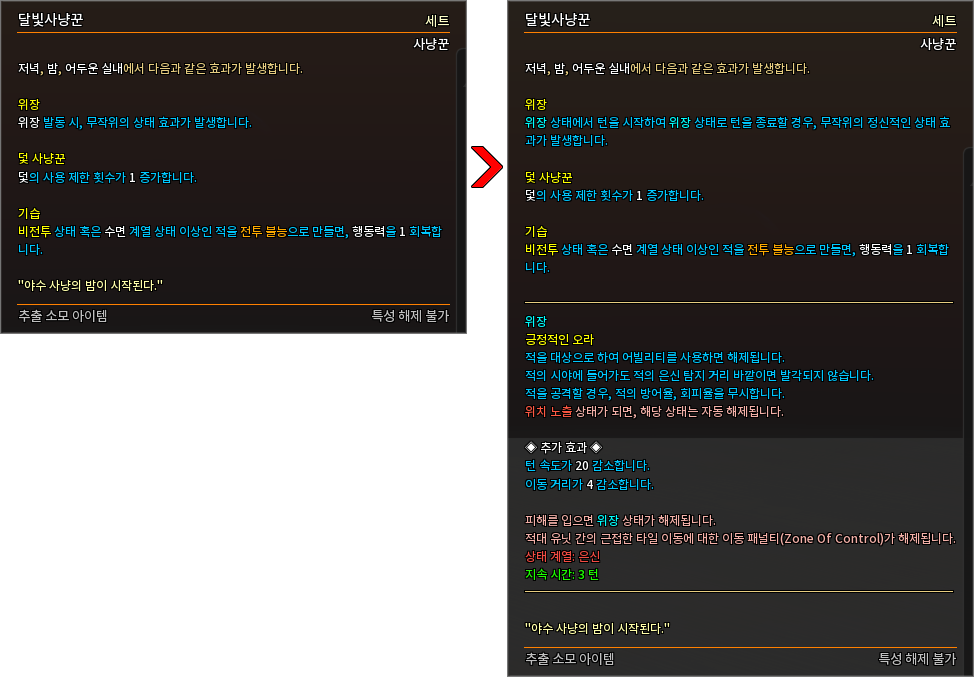The height and width of the screenshot is (677, 974).
Task: Click the 사냥꾼 class label in the right panel
Action: pyautogui.click(x=938, y=44)
